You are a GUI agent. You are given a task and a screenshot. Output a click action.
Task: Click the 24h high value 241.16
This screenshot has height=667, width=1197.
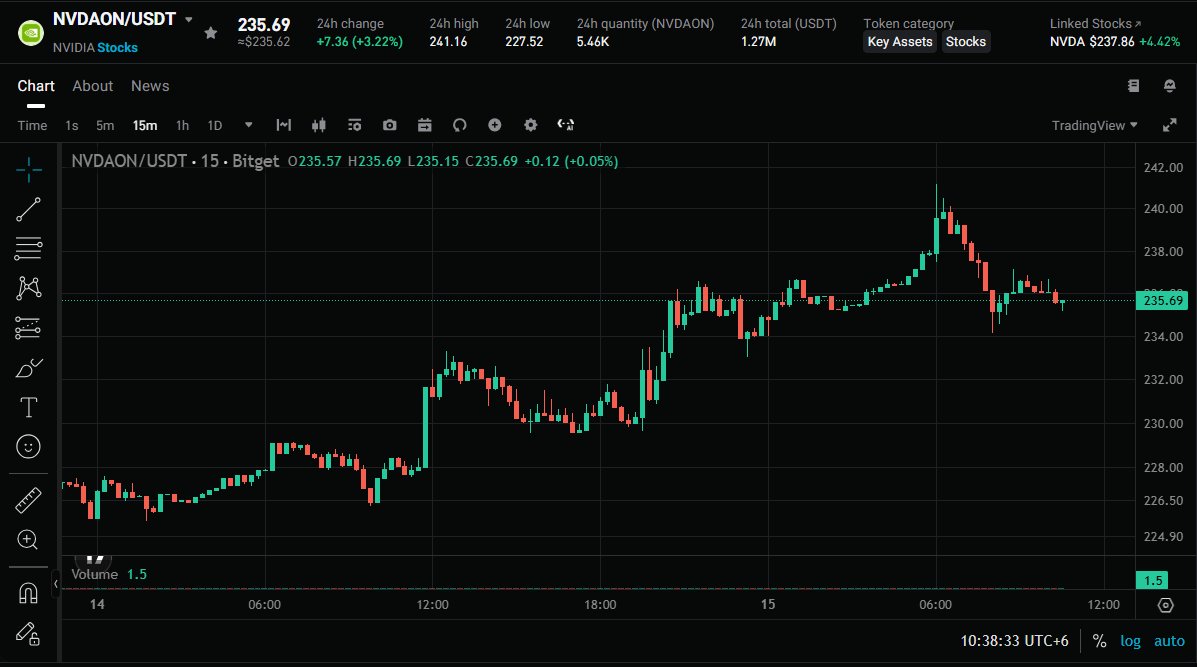448,42
